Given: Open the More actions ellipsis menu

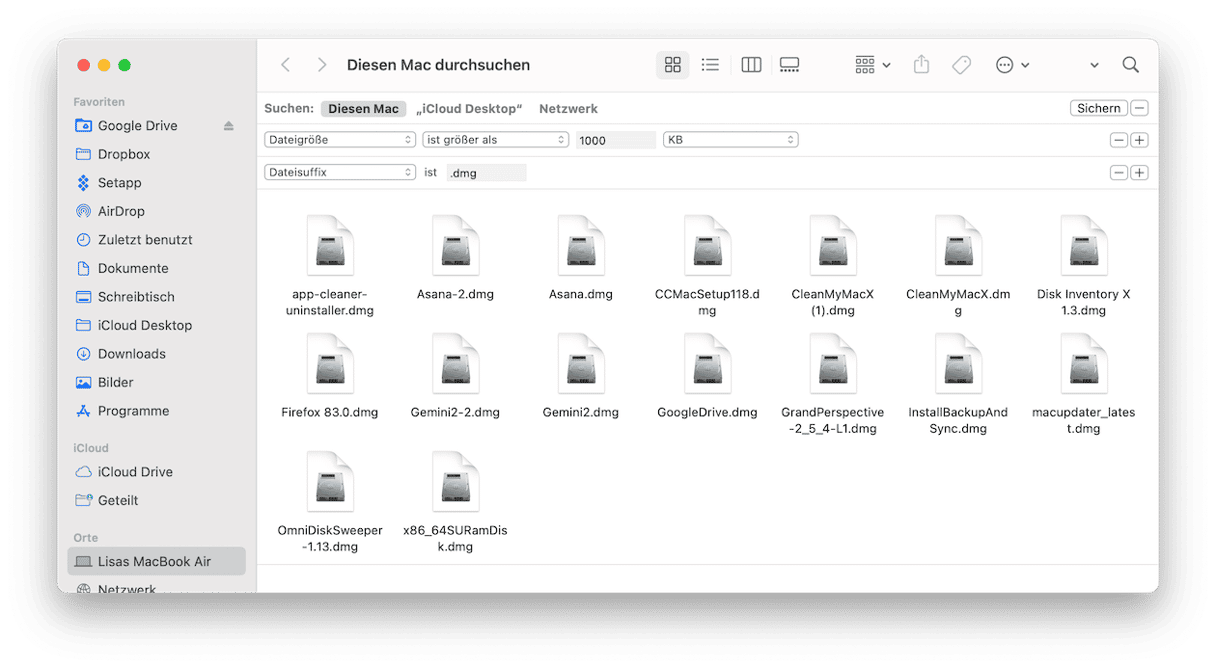Looking at the screenshot, I should point(1012,65).
